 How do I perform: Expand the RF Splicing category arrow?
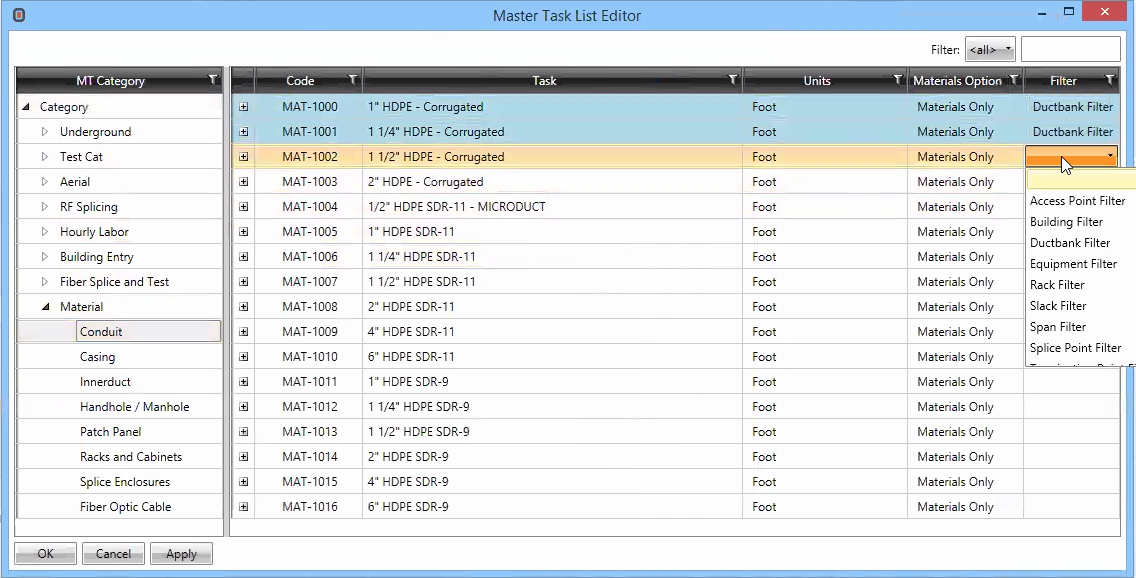click(x=45, y=206)
